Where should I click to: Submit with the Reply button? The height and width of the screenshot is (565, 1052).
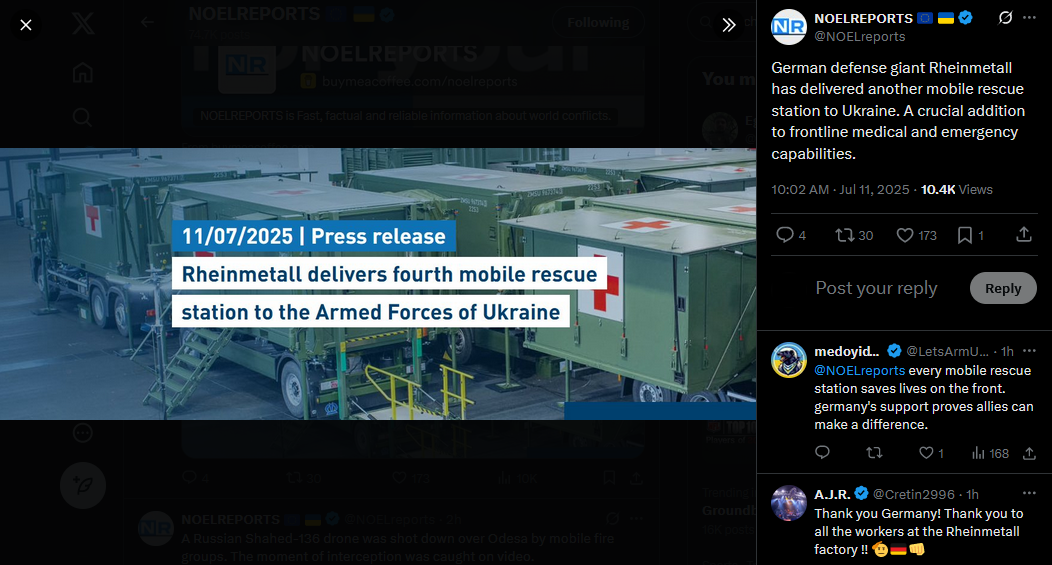pyautogui.click(x=1003, y=288)
